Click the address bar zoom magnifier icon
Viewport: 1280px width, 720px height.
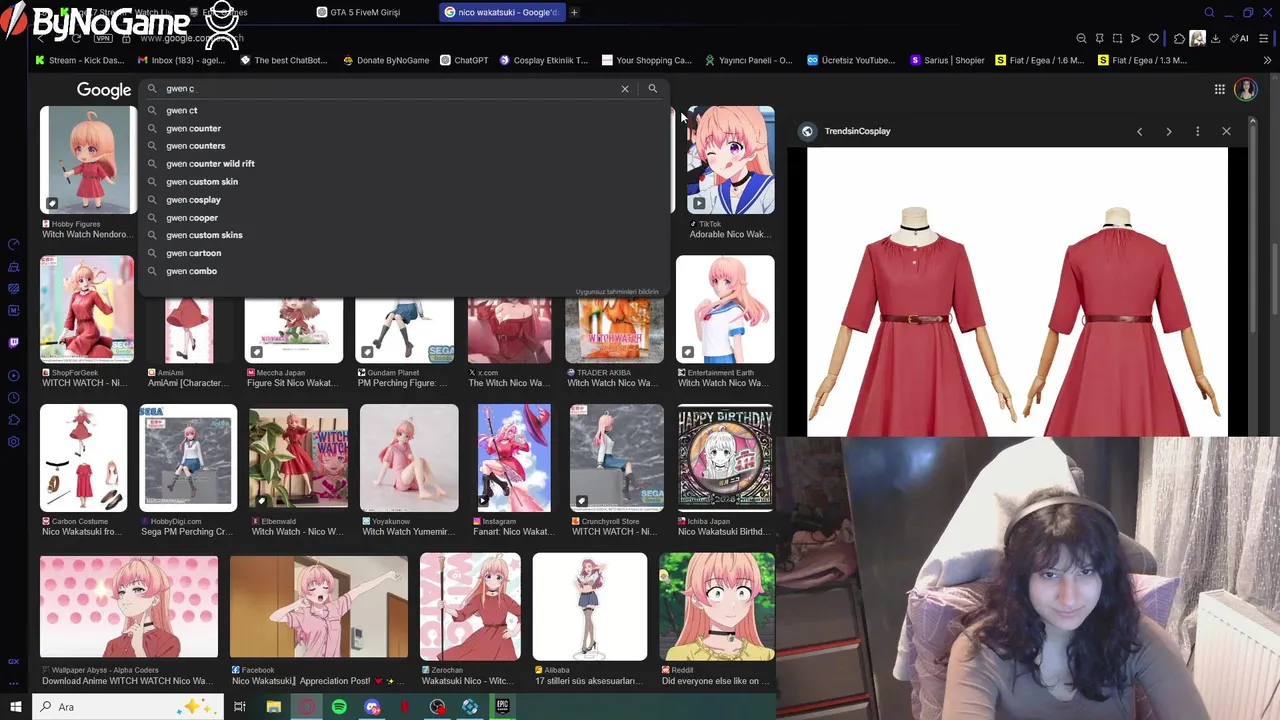tap(1081, 38)
